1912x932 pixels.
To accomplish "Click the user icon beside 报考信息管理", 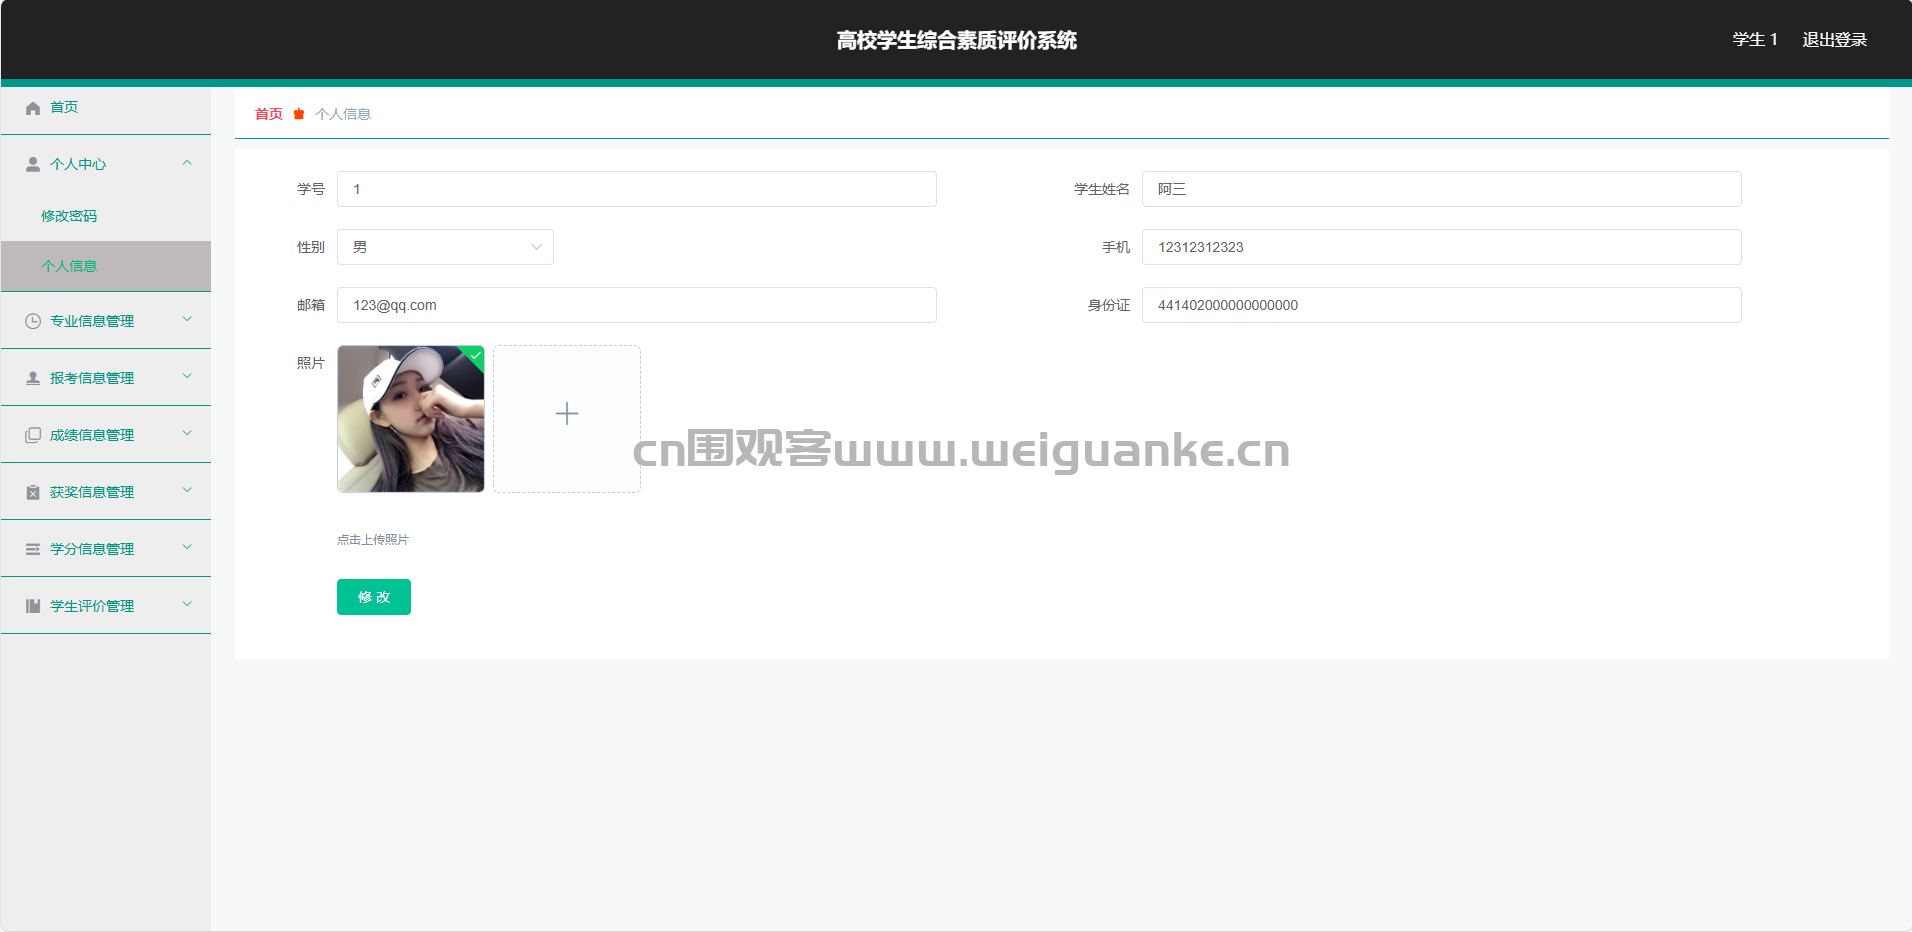I will [33, 378].
